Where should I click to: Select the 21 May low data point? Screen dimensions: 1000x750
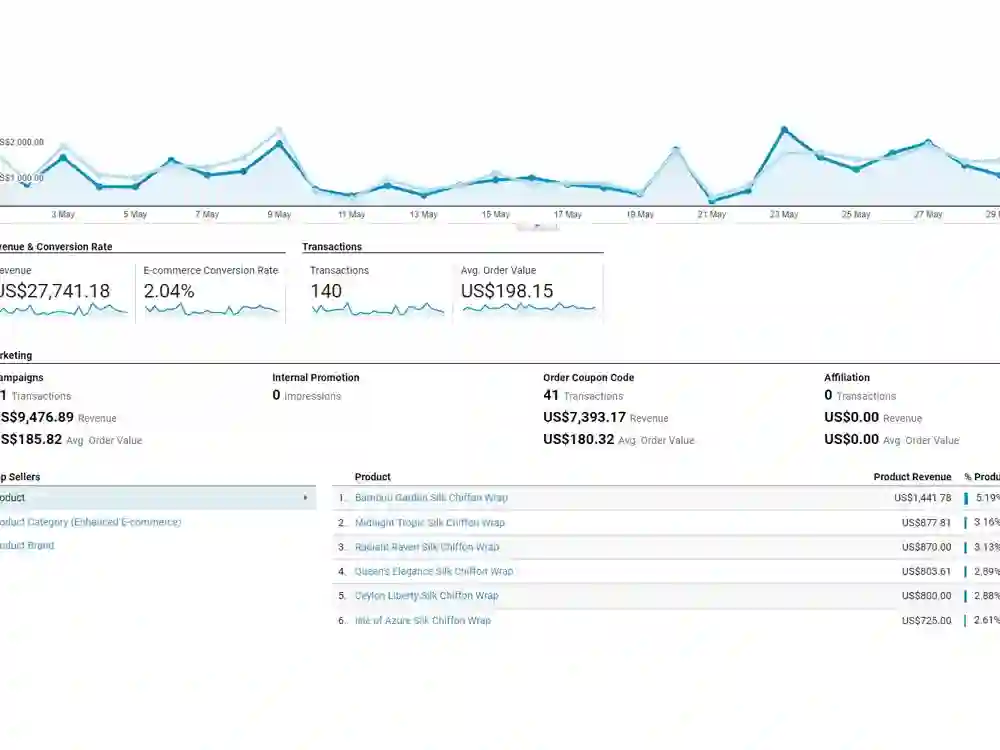click(x=712, y=201)
